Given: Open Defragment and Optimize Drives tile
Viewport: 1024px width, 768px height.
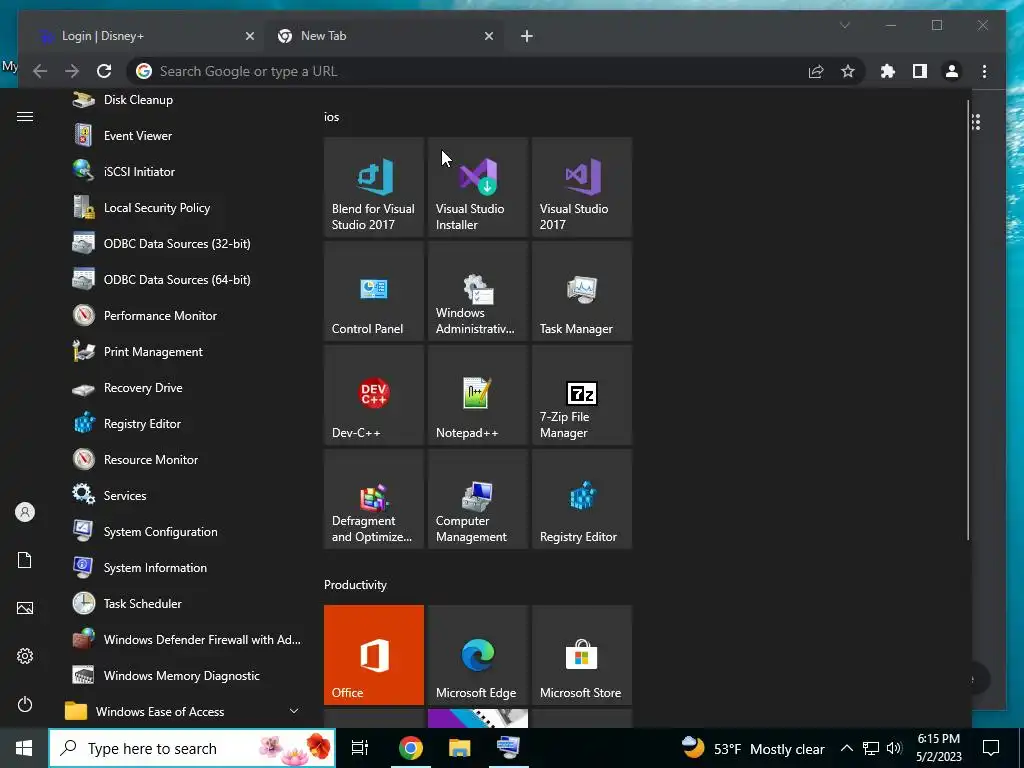Looking at the screenshot, I should click(374, 499).
